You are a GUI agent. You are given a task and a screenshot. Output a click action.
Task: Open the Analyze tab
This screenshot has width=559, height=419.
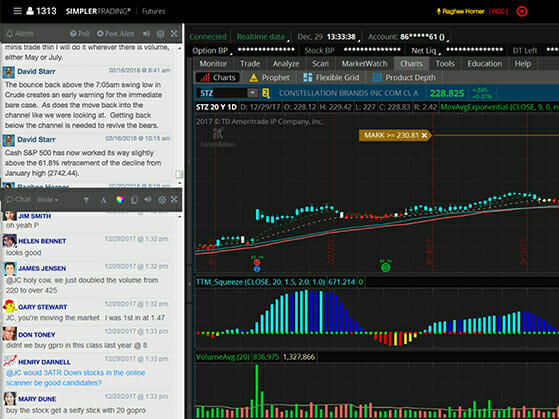click(286, 63)
